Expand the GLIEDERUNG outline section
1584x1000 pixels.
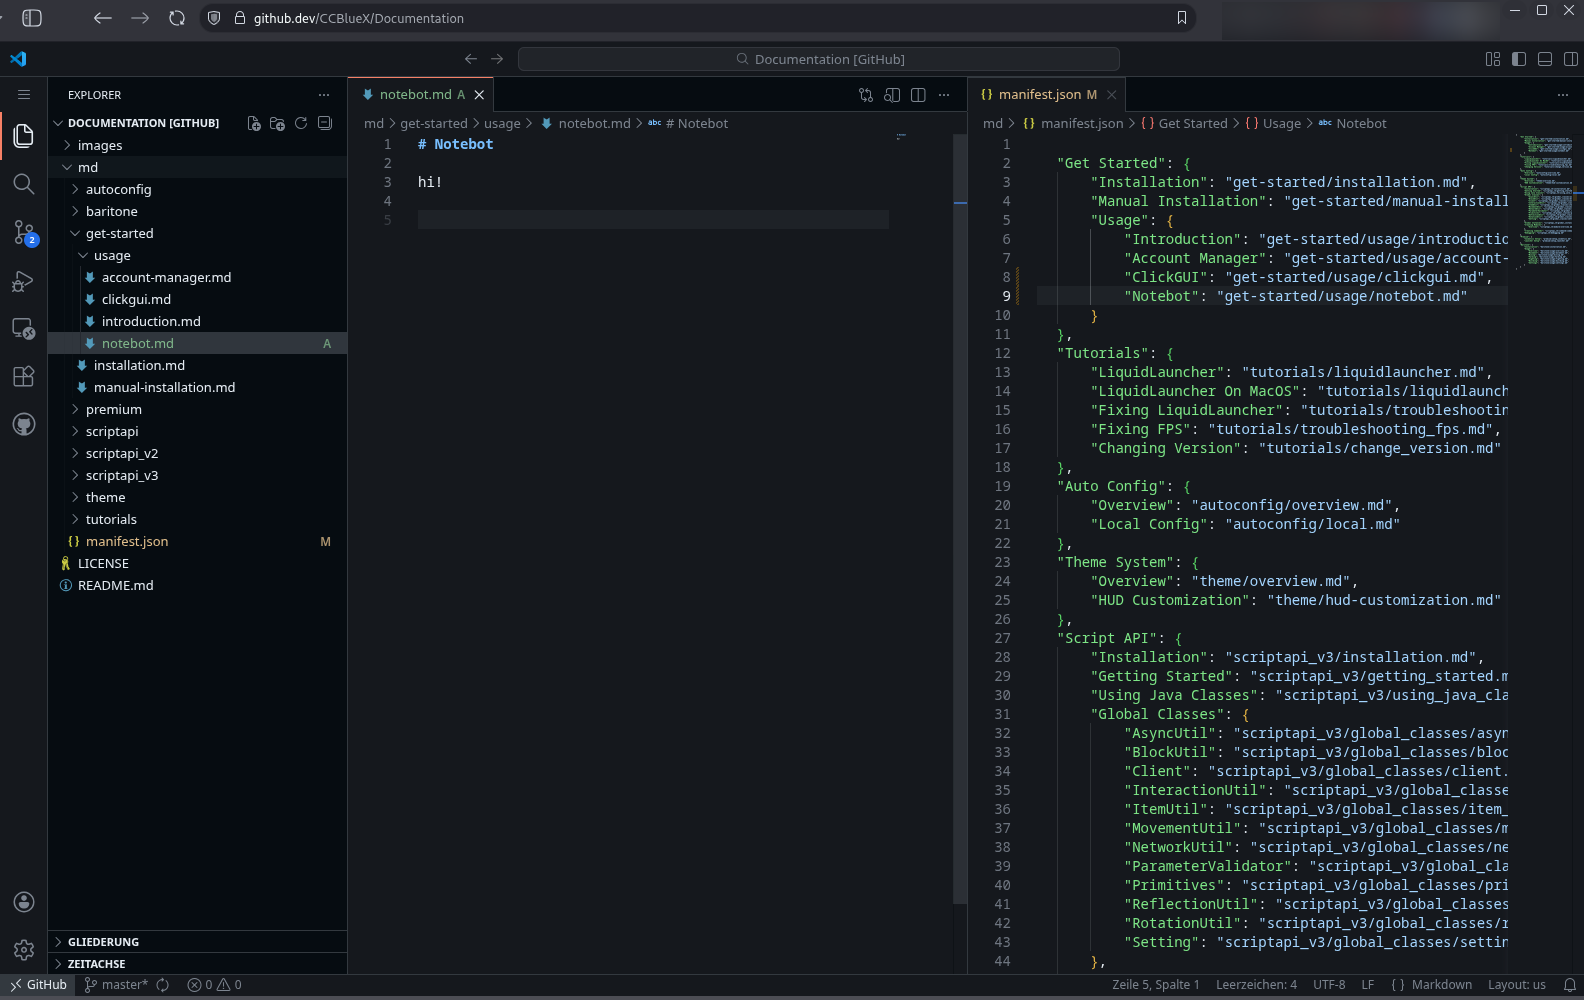point(103,942)
